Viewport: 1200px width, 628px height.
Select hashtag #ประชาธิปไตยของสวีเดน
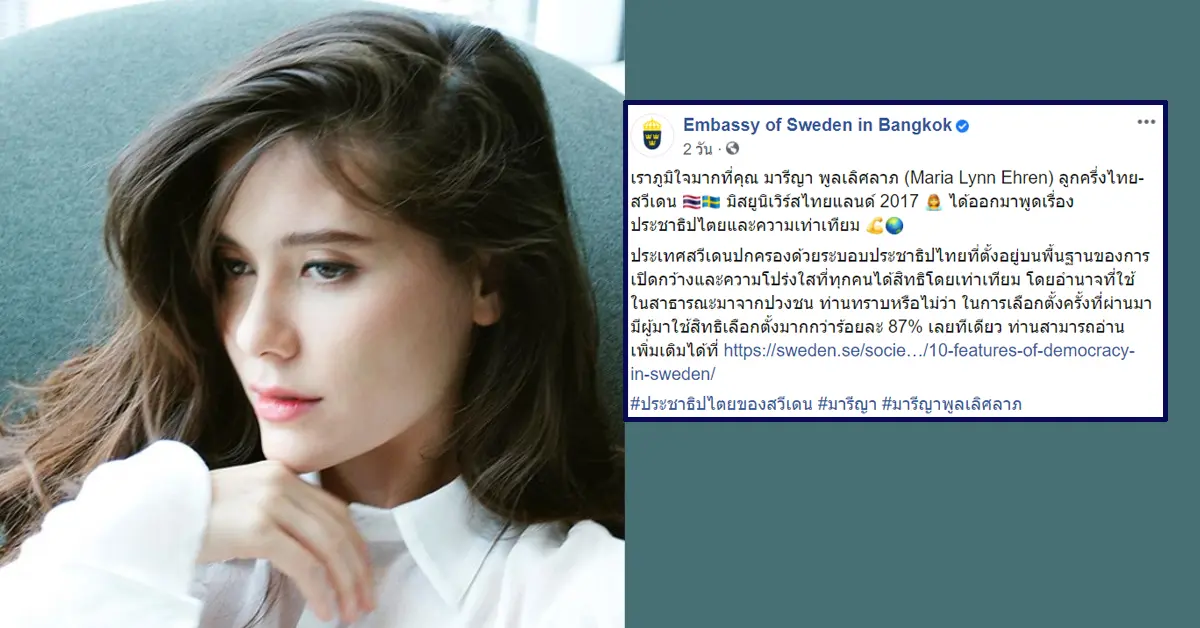coord(721,405)
